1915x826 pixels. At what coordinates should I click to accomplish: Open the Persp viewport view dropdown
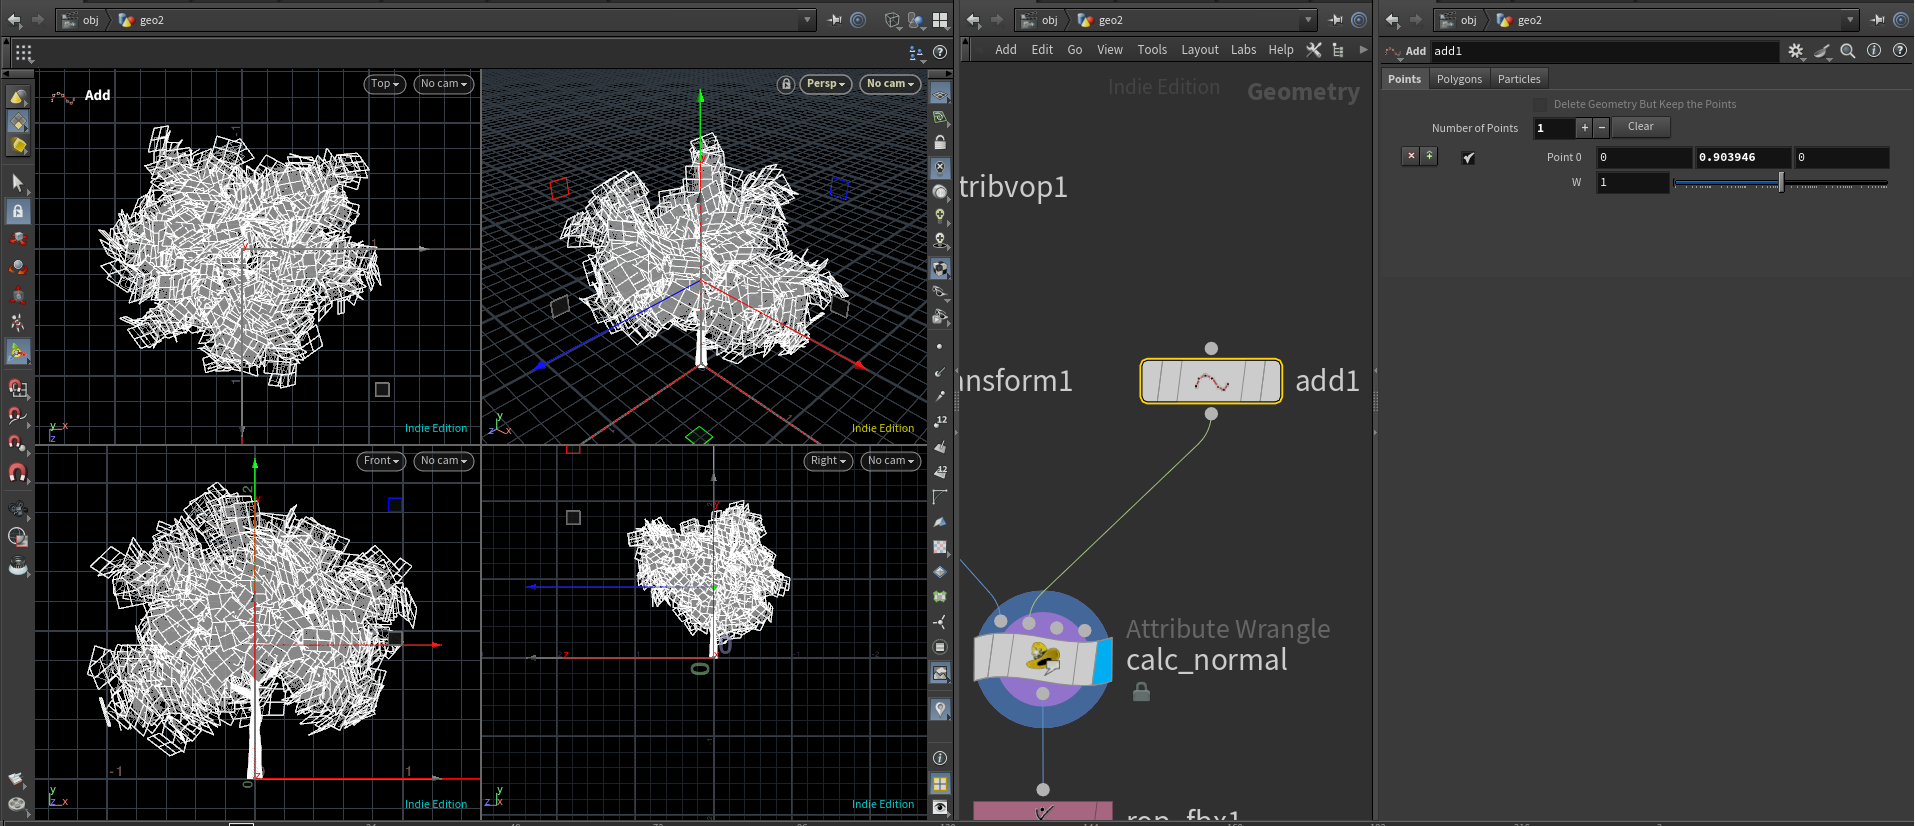click(826, 84)
